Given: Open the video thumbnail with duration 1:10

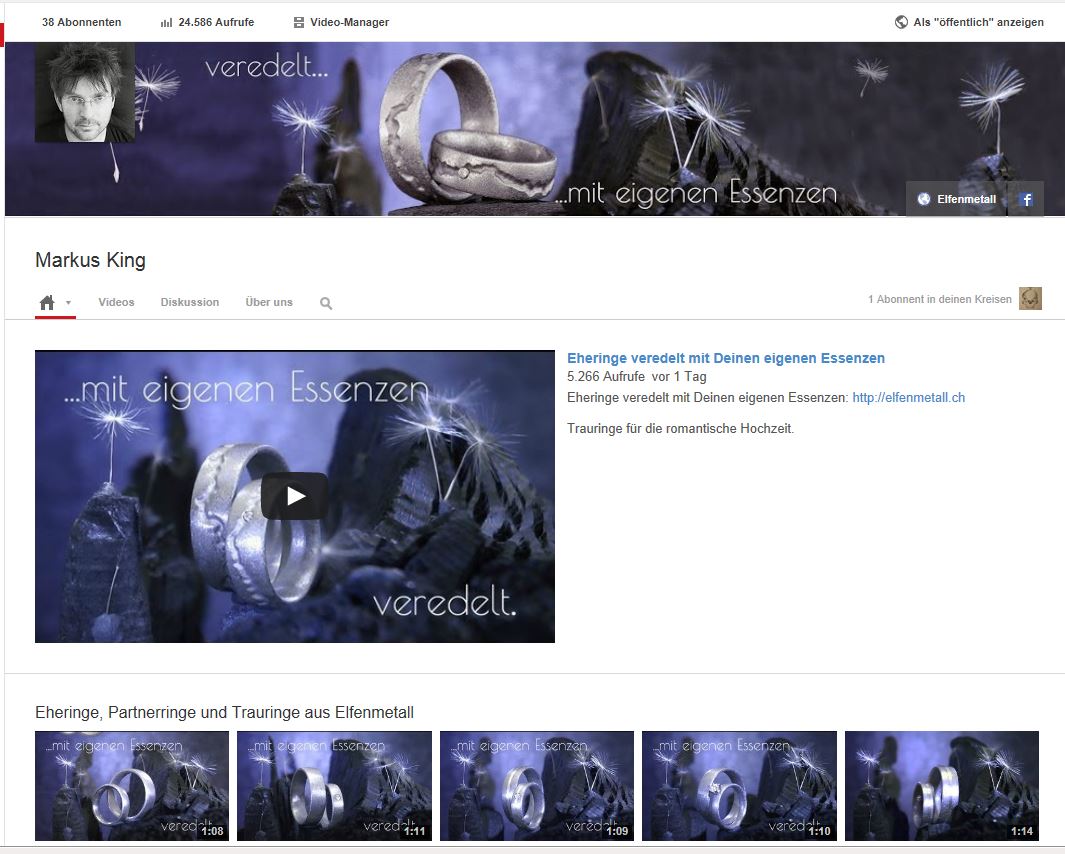Looking at the screenshot, I should pyautogui.click(x=739, y=786).
